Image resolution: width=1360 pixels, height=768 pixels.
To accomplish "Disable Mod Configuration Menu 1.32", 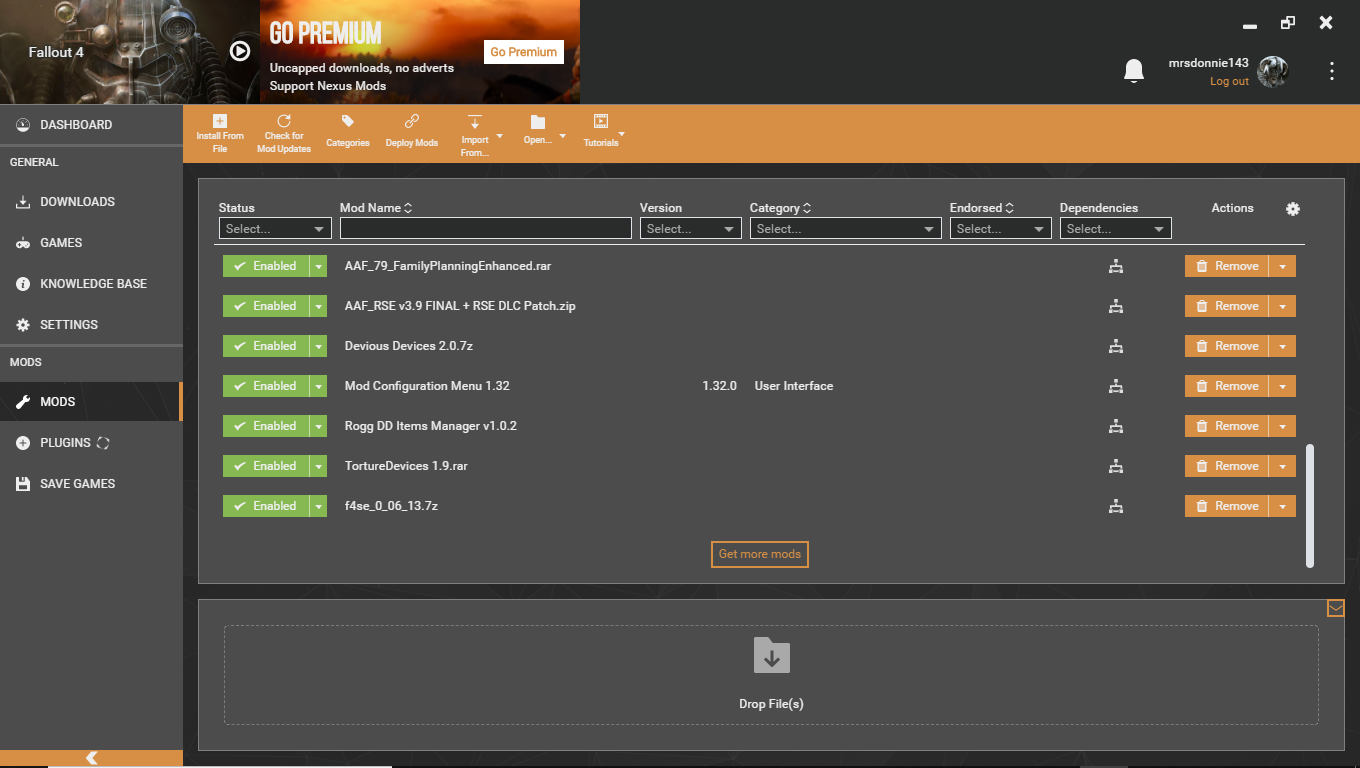I will click(x=265, y=386).
